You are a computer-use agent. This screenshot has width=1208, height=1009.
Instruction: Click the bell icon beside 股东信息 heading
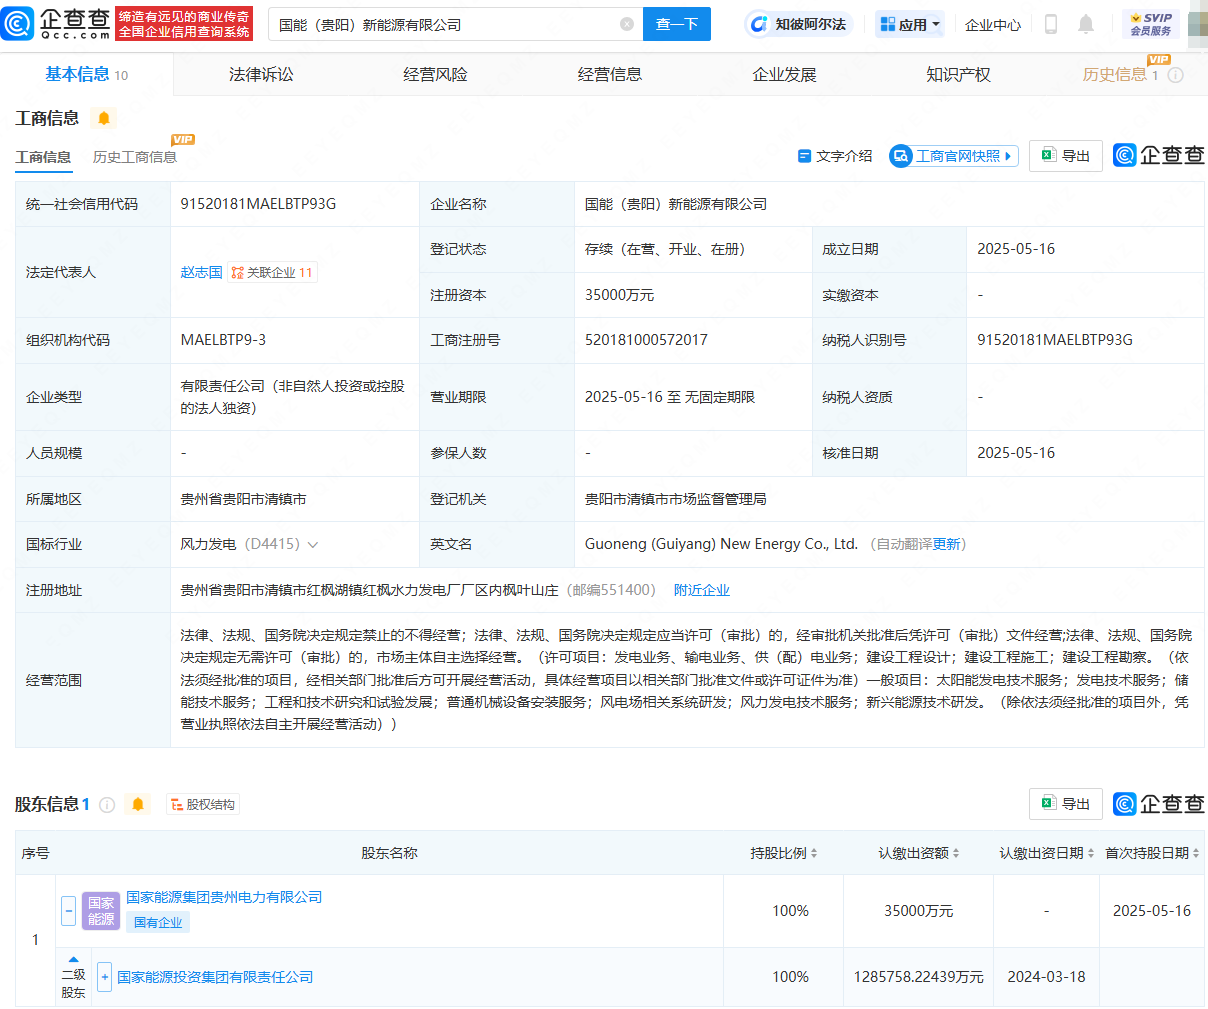click(138, 804)
